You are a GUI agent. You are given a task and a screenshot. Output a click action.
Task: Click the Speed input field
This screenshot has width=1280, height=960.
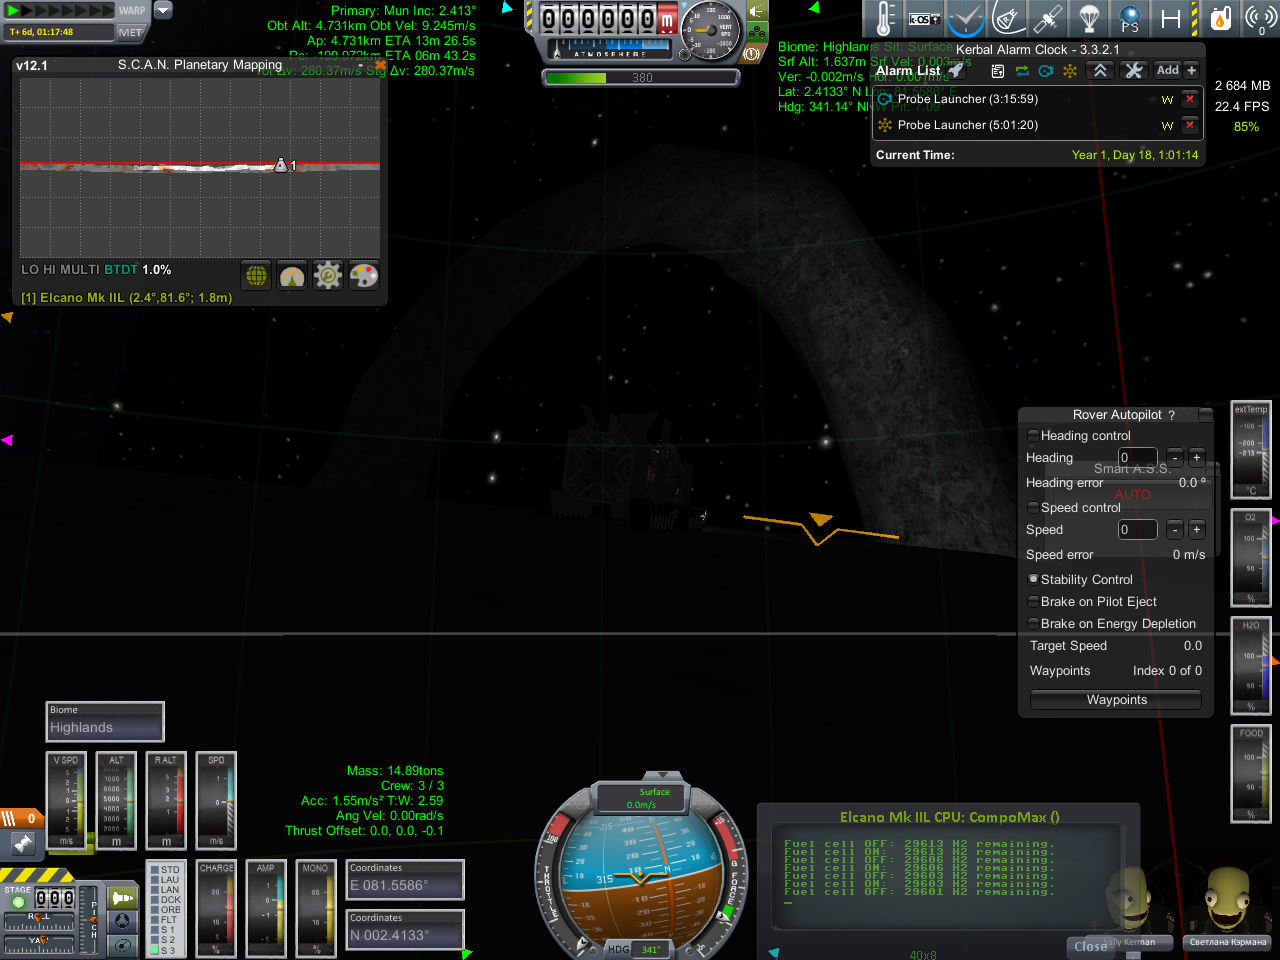(x=1137, y=530)
